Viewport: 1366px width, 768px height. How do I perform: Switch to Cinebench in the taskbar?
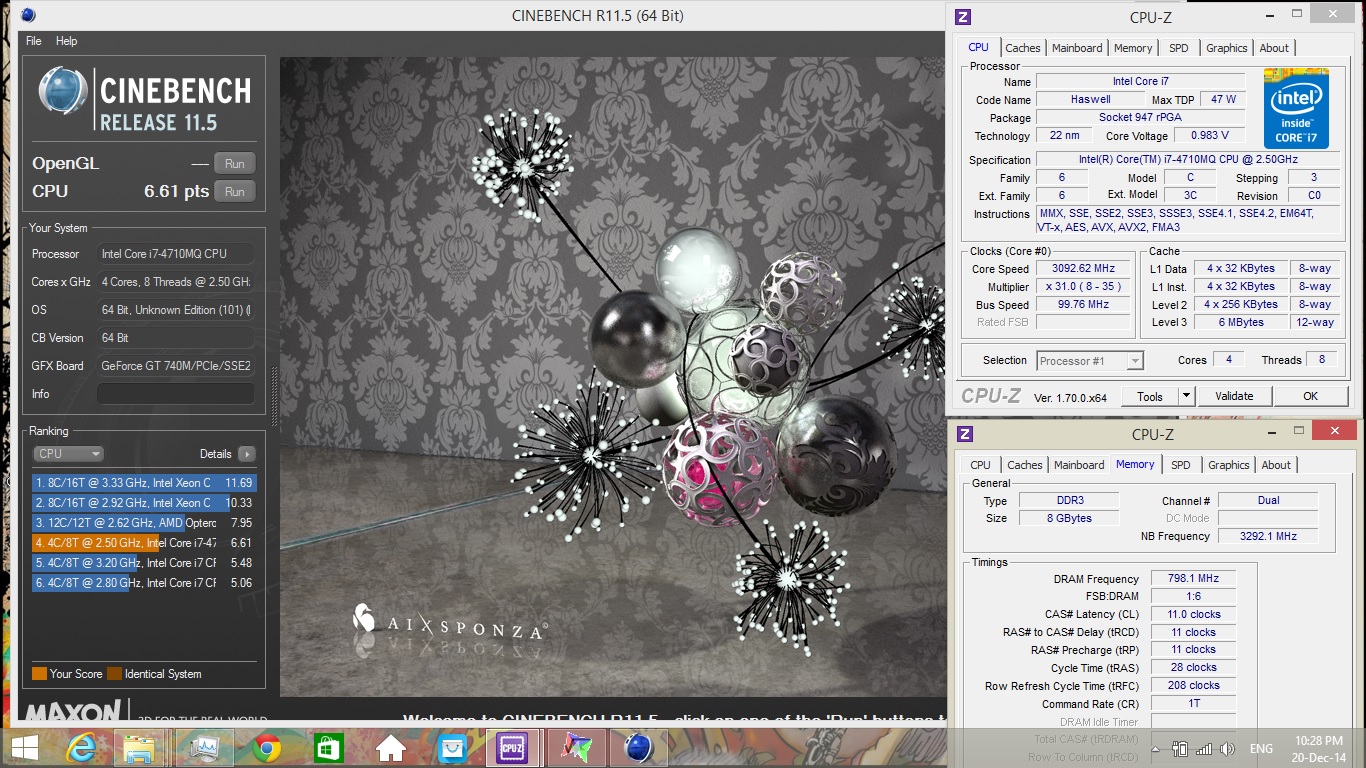638,747
